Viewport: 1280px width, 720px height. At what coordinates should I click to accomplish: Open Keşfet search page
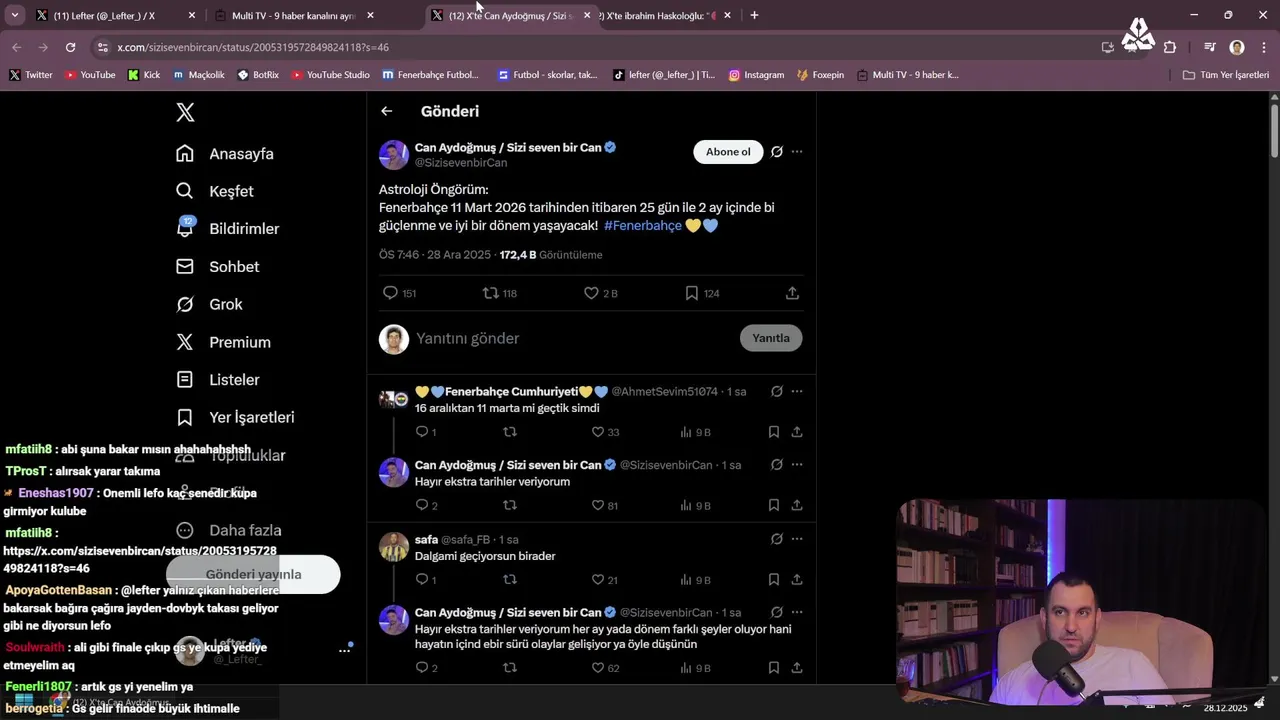tap(215, 191)
